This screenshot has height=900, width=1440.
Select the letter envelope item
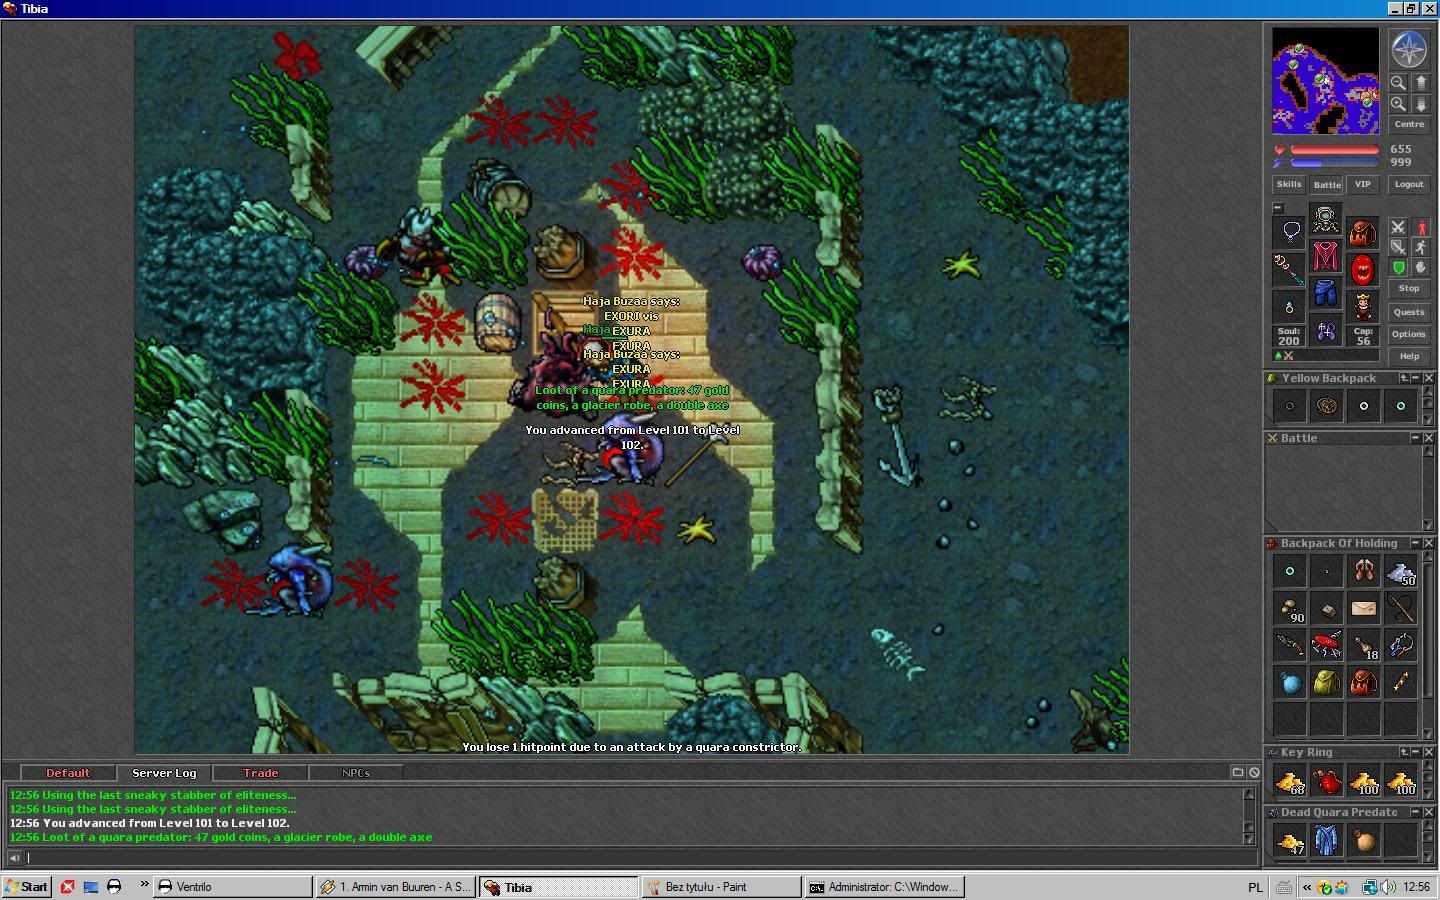point(1363,608)
